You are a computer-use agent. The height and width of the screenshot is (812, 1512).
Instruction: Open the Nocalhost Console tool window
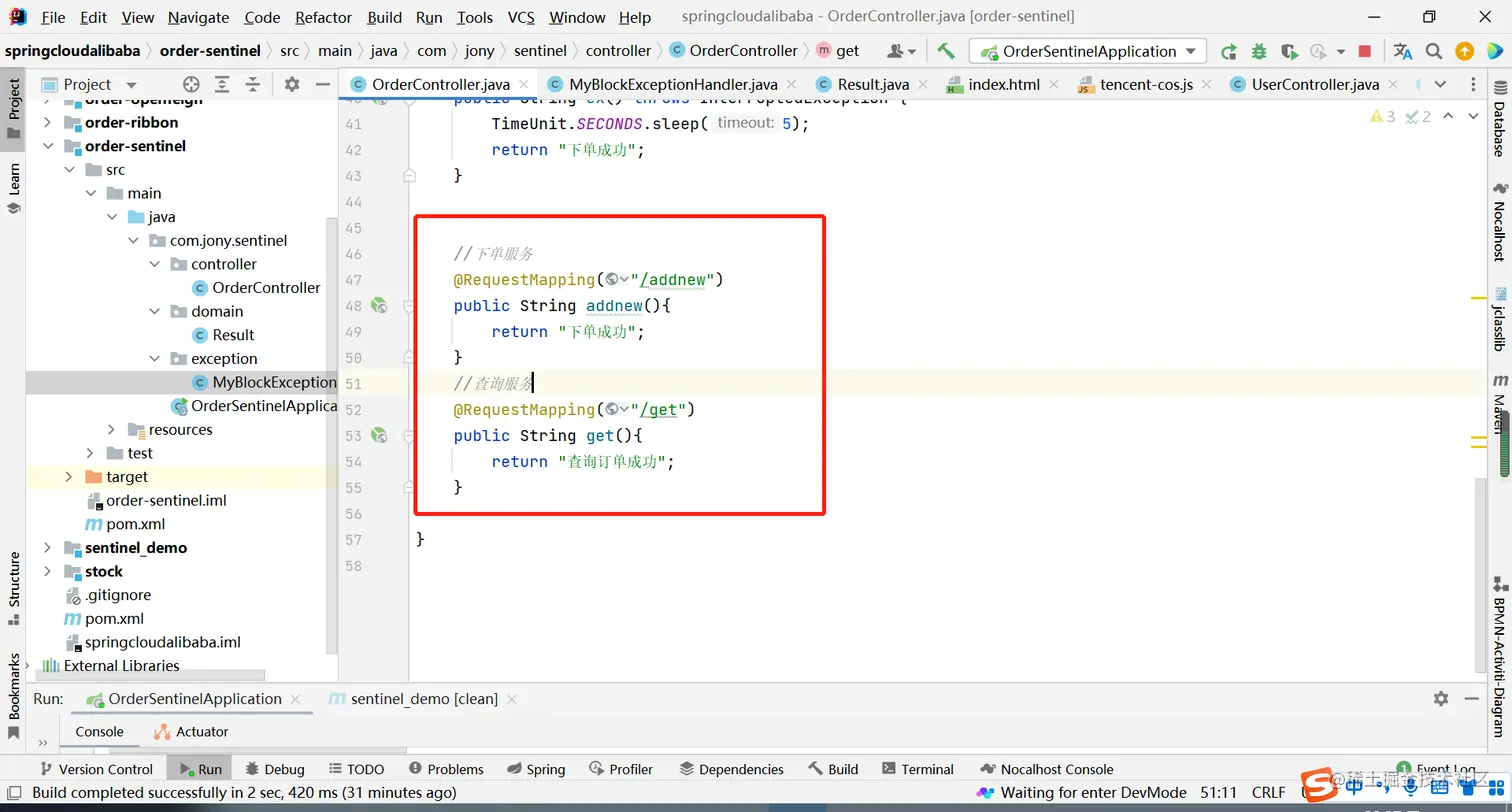click(x=1047, y=769)
